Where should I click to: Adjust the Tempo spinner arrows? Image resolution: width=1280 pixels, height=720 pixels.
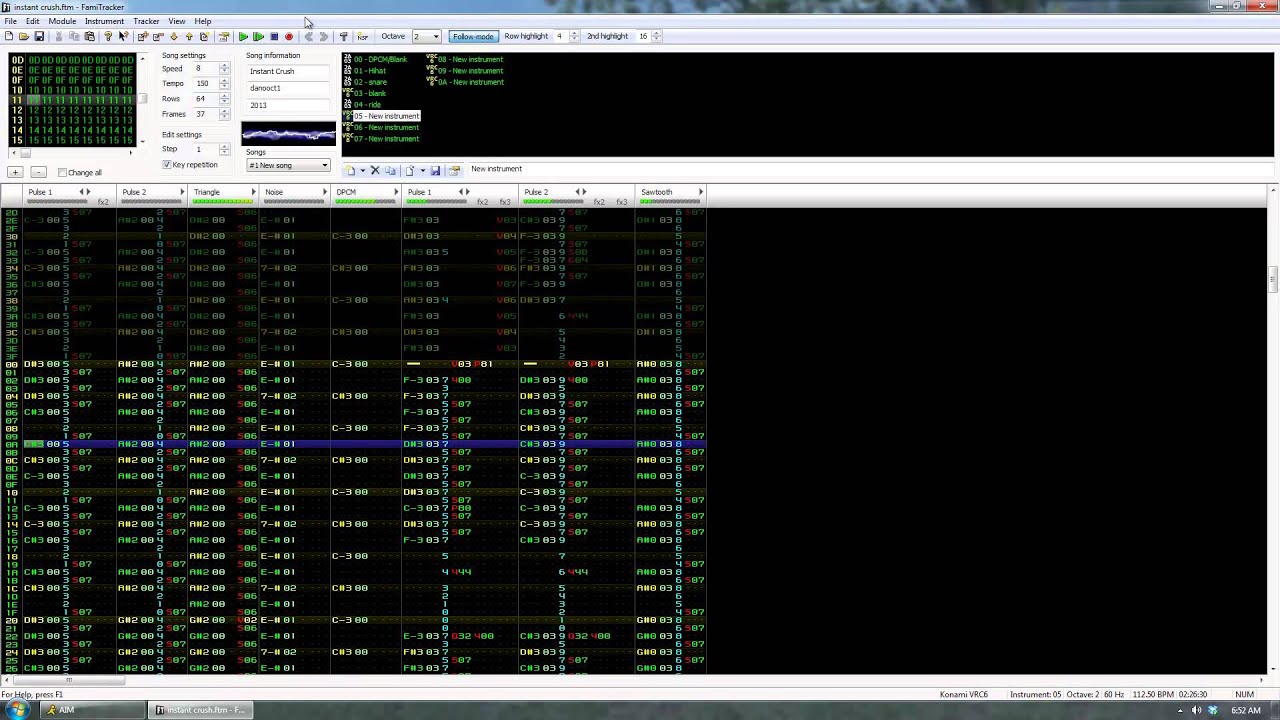point(224,83)
